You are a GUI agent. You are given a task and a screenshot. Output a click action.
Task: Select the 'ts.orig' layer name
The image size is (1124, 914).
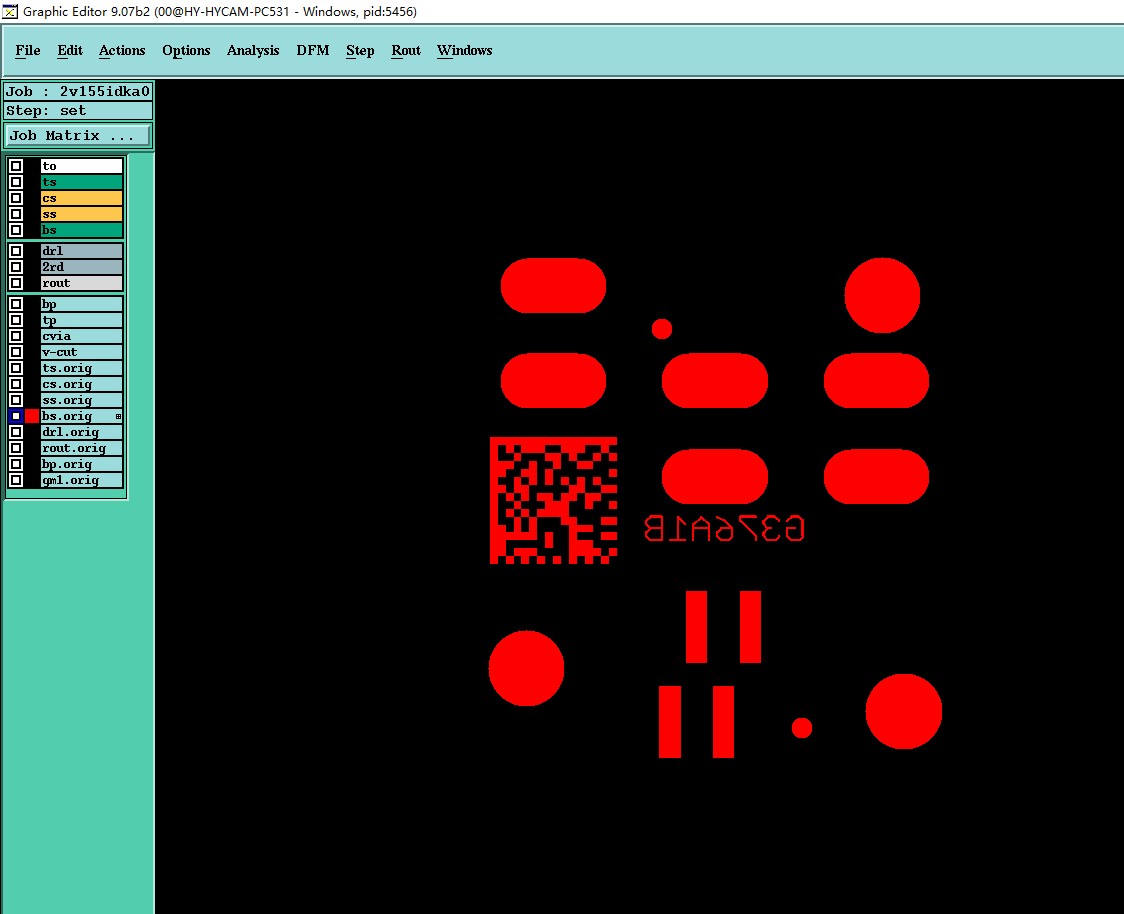pyautogui.click(x=81, y=368)
